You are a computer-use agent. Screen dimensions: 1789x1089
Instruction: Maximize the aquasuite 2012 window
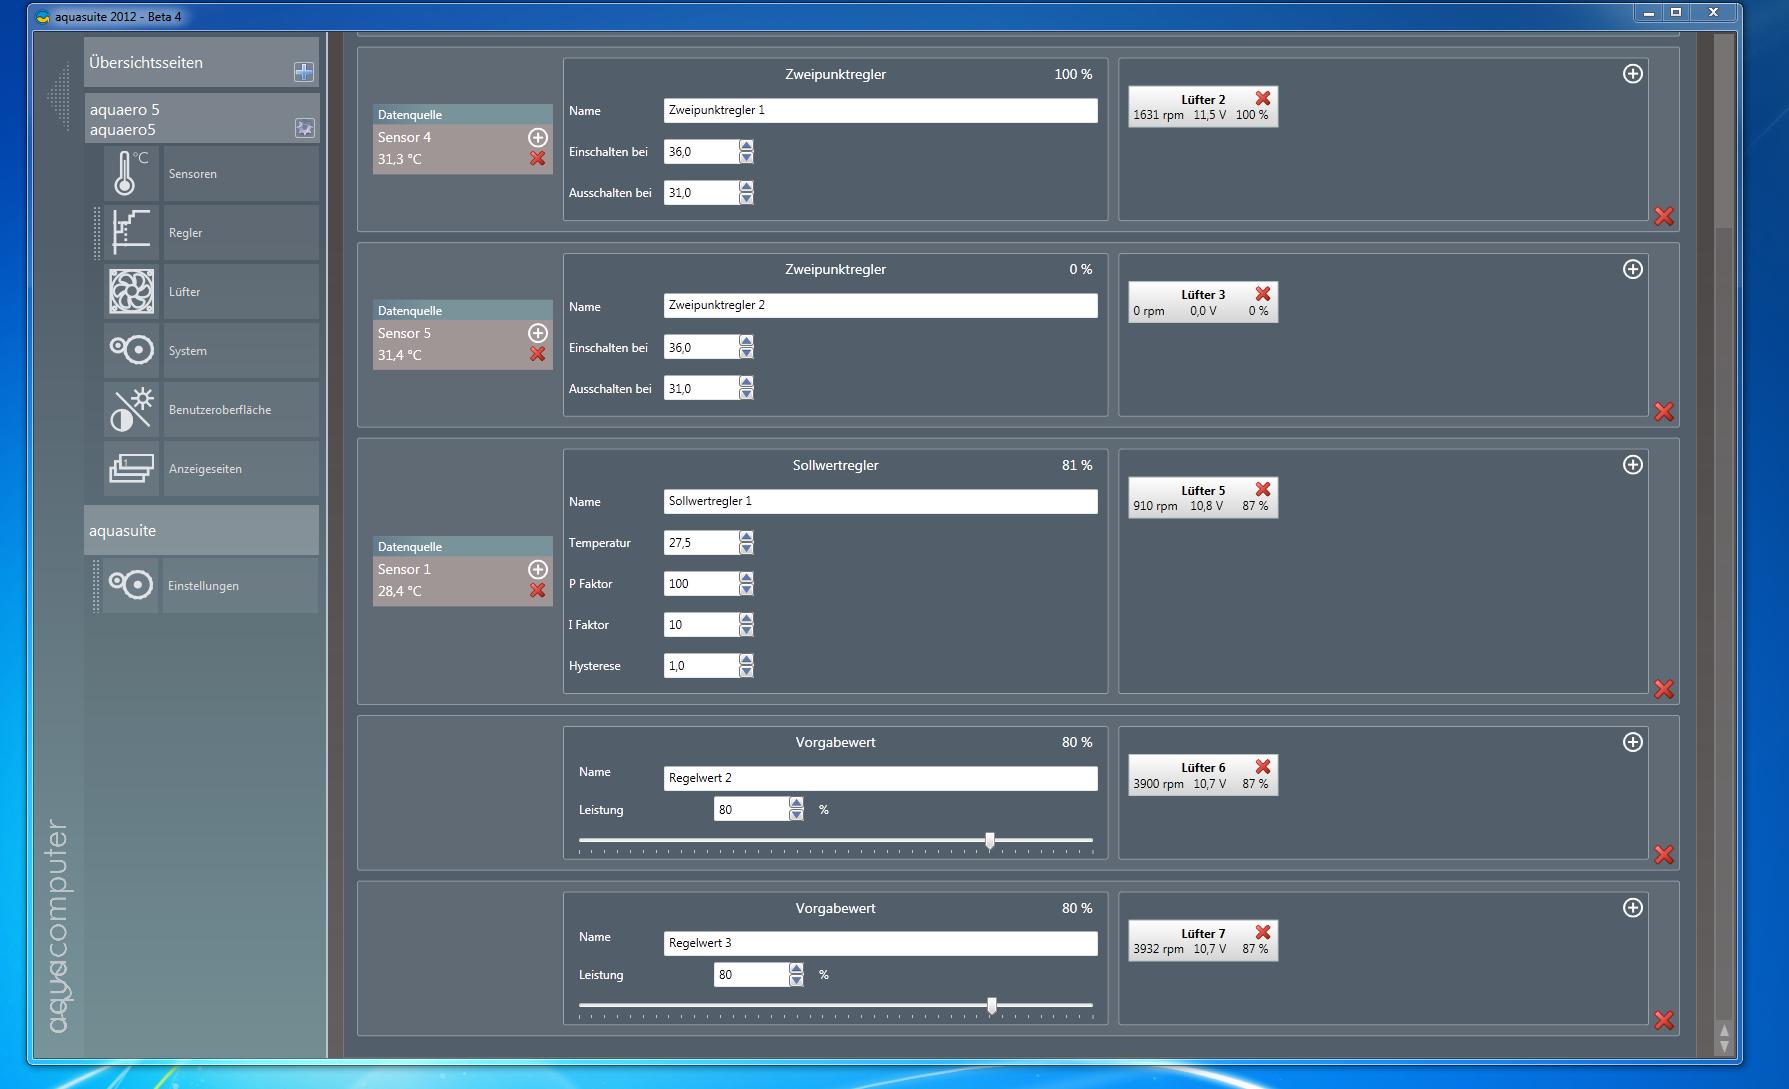click(x=1676, y=12)
